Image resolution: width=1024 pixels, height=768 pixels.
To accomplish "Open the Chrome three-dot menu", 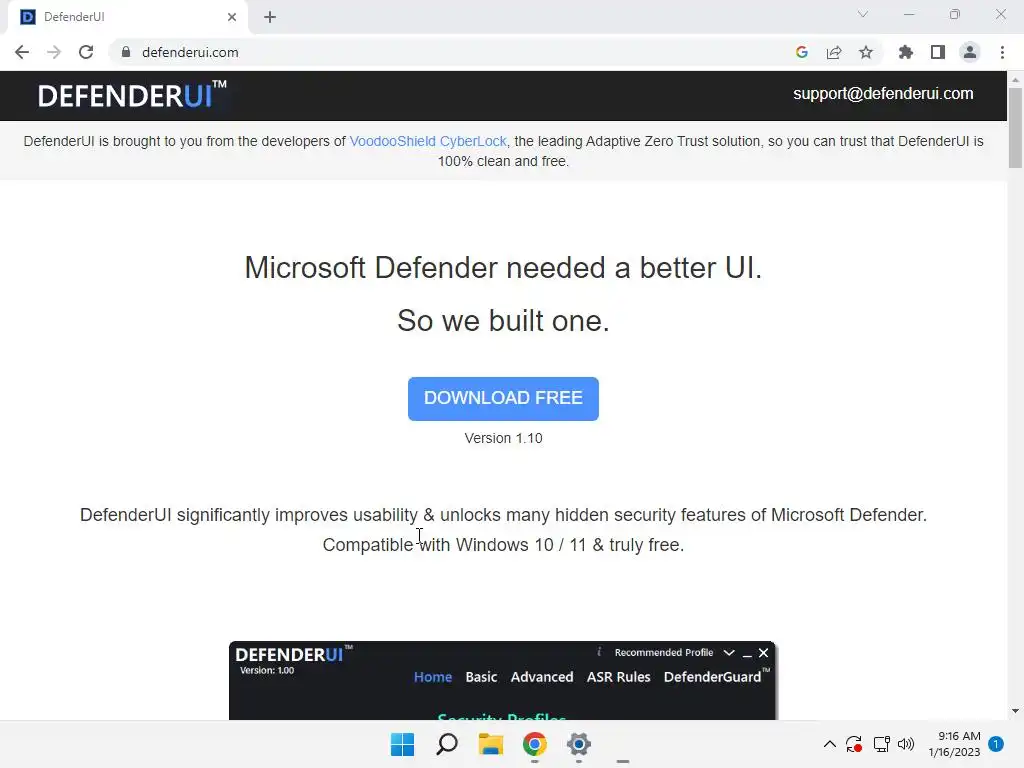I will click(x=1002, y=52).
